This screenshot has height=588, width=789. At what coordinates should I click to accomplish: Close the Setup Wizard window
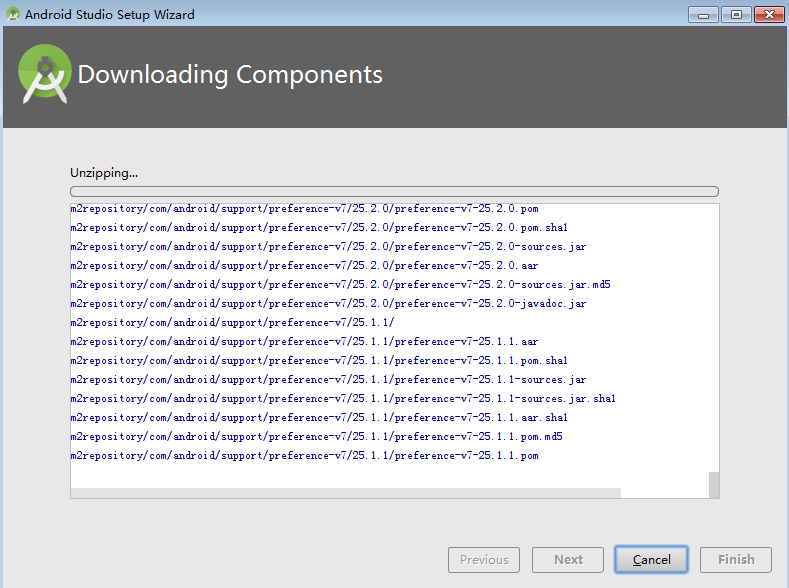click(769, 15)
